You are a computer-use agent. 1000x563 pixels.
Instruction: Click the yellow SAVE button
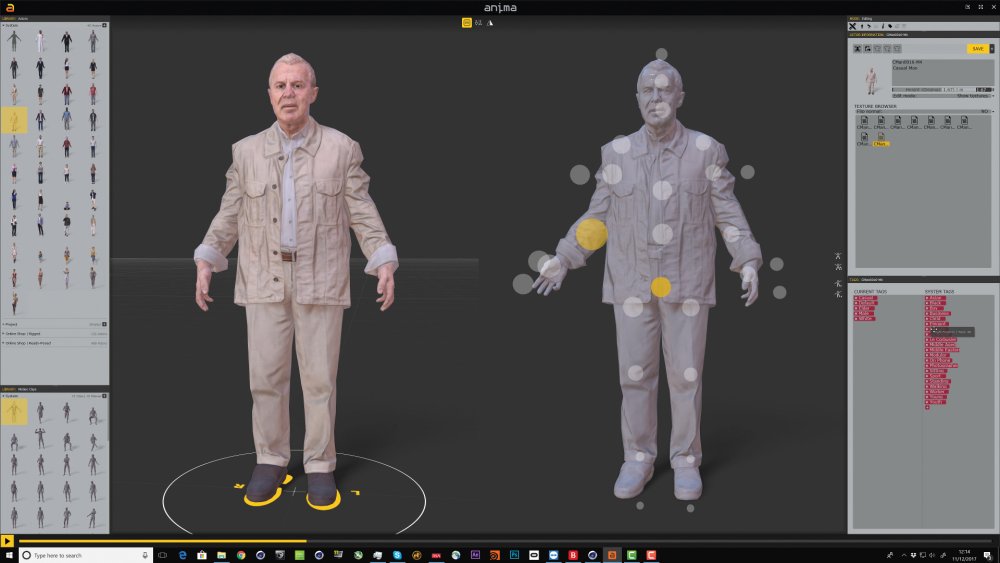point(978,48)
